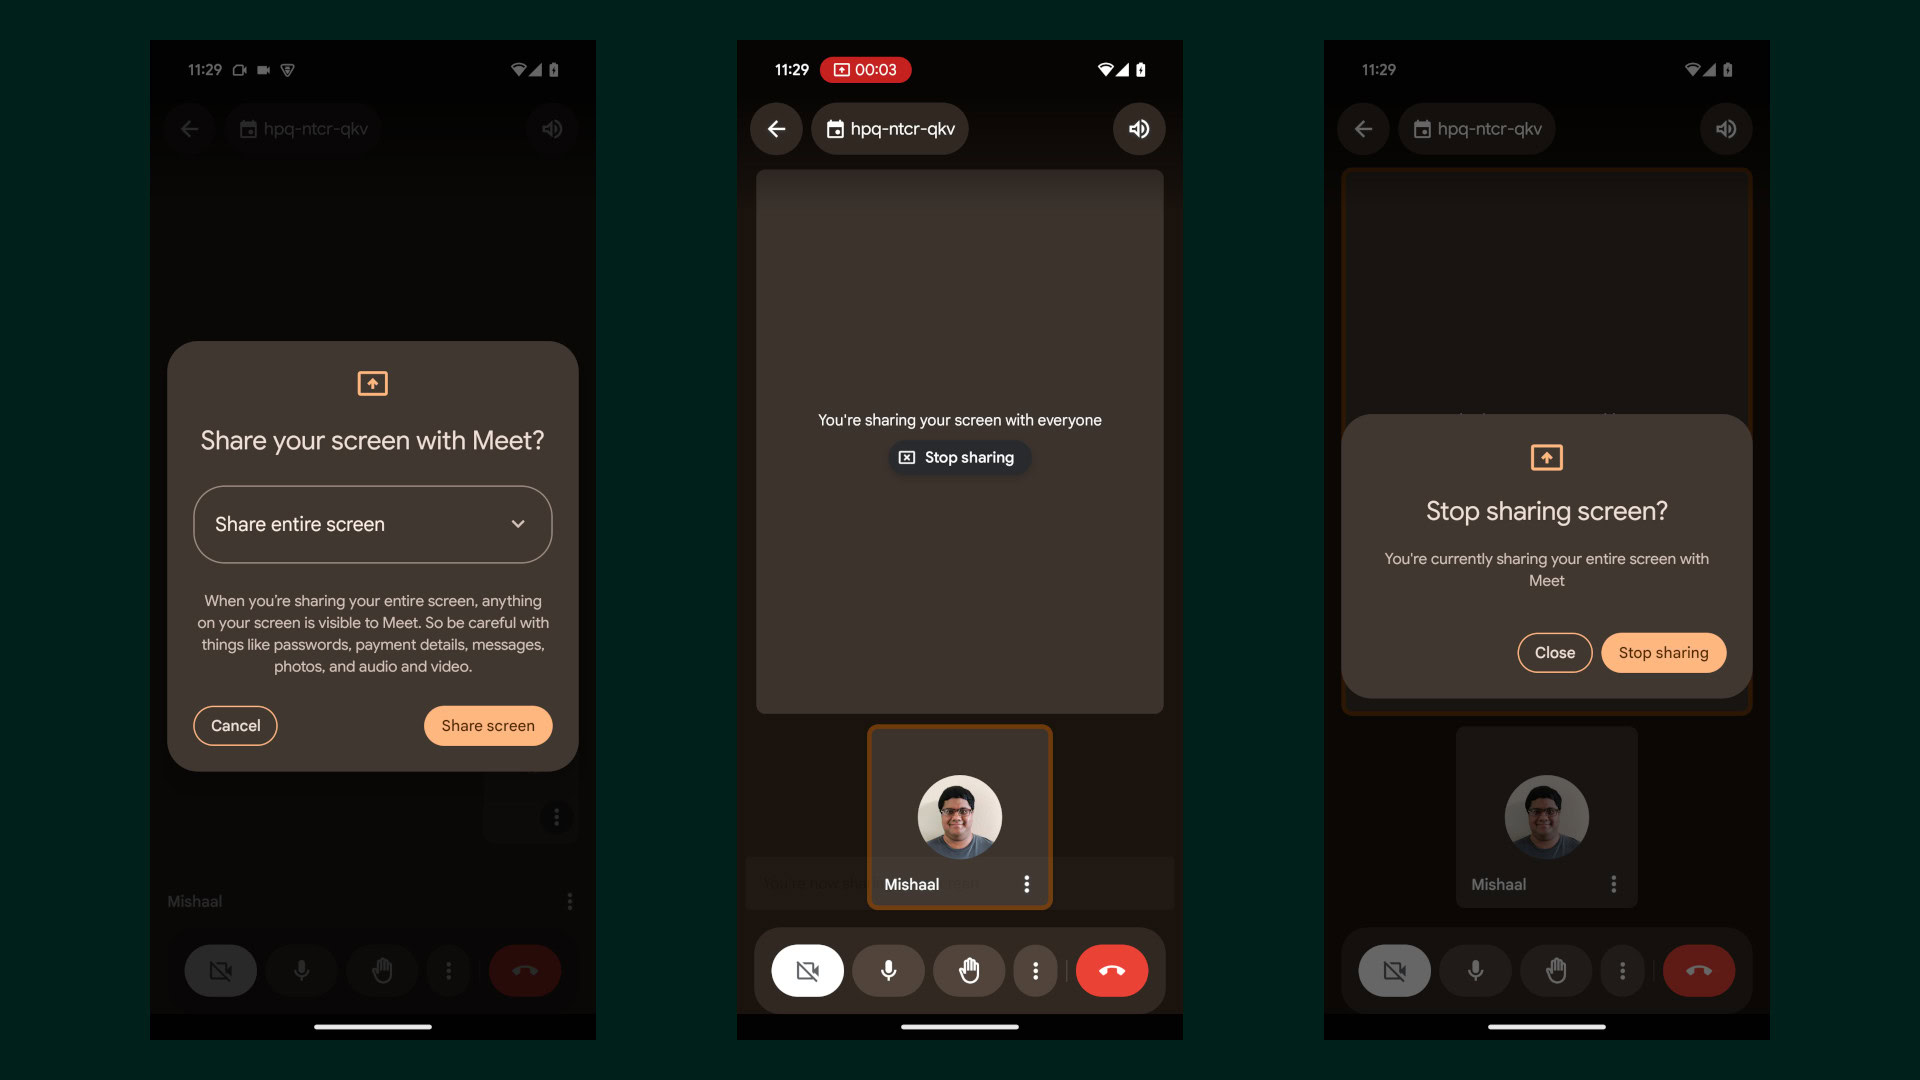
Task: Click the dropdown chevron for sharing options
Action: [518, 524]
